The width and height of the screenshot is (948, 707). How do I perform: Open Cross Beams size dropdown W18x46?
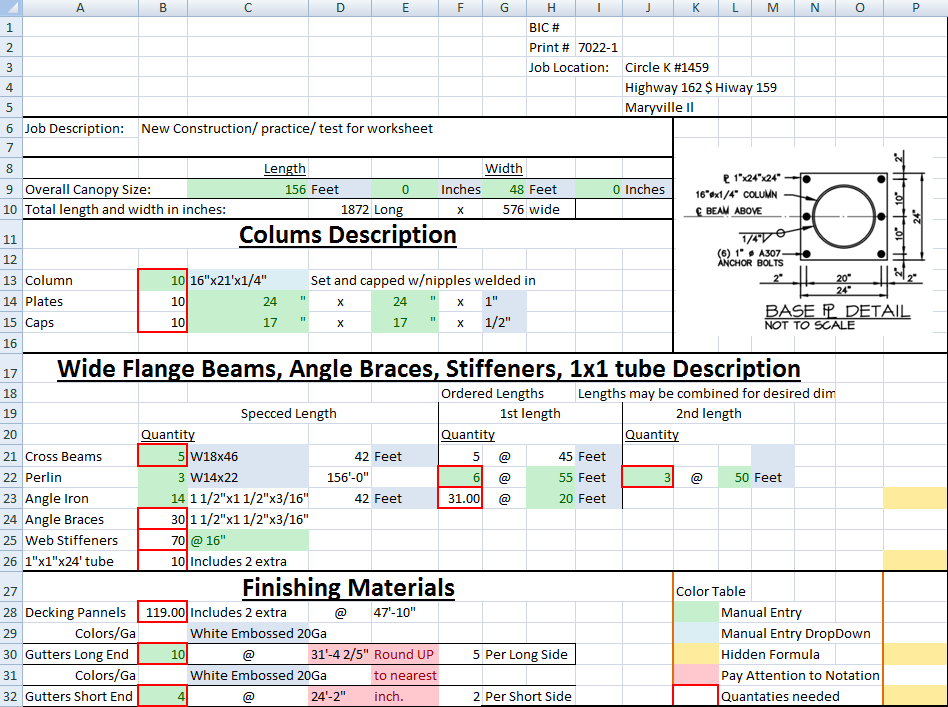pyautogui.click(x=248, y=457)
